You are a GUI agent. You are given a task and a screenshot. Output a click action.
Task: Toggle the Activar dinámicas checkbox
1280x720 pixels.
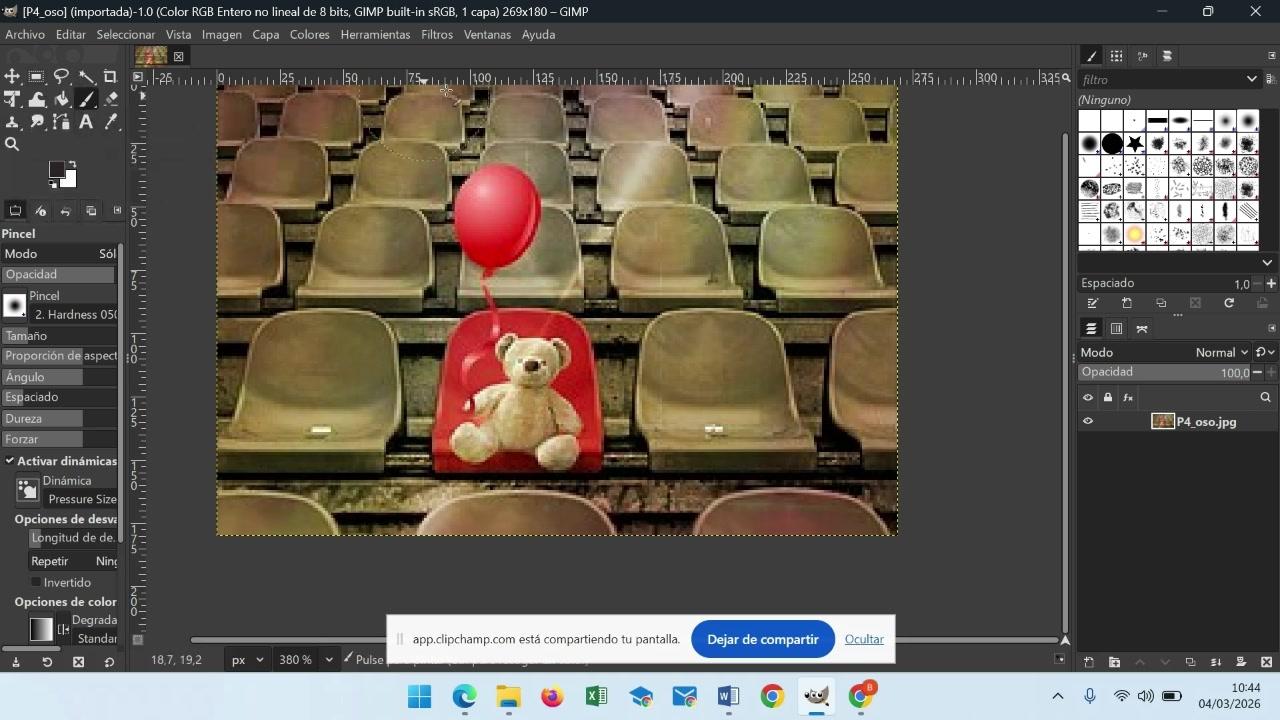[9, 461]
